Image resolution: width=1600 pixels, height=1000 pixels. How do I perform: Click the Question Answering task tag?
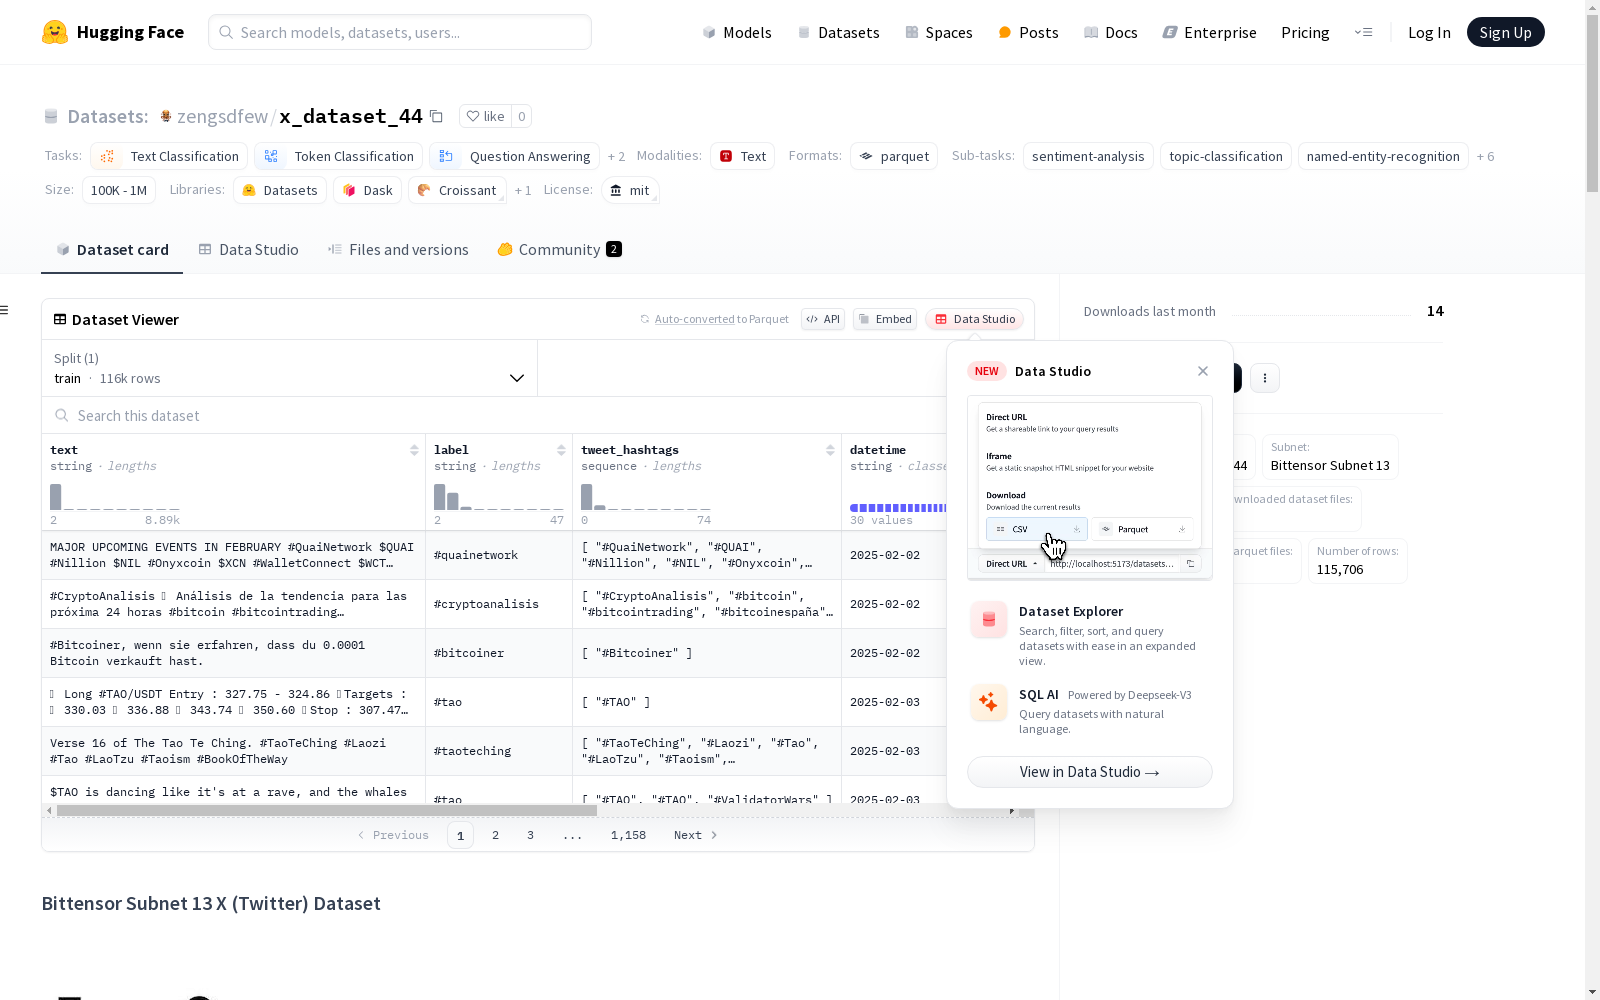pyautogui.click(x=514, y=156)
